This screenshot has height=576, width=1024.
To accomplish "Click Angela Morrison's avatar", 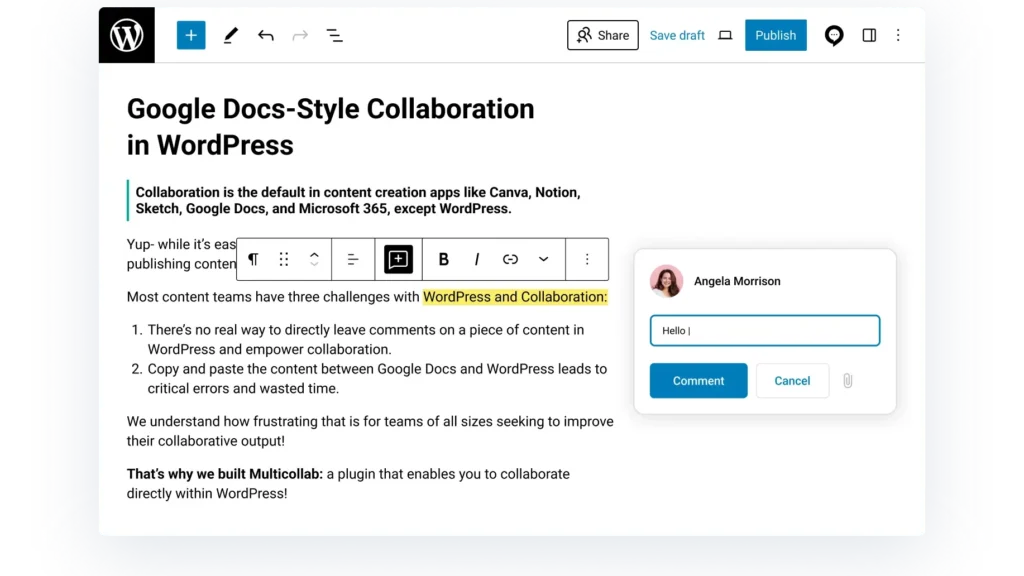I will tap(666, 281).
